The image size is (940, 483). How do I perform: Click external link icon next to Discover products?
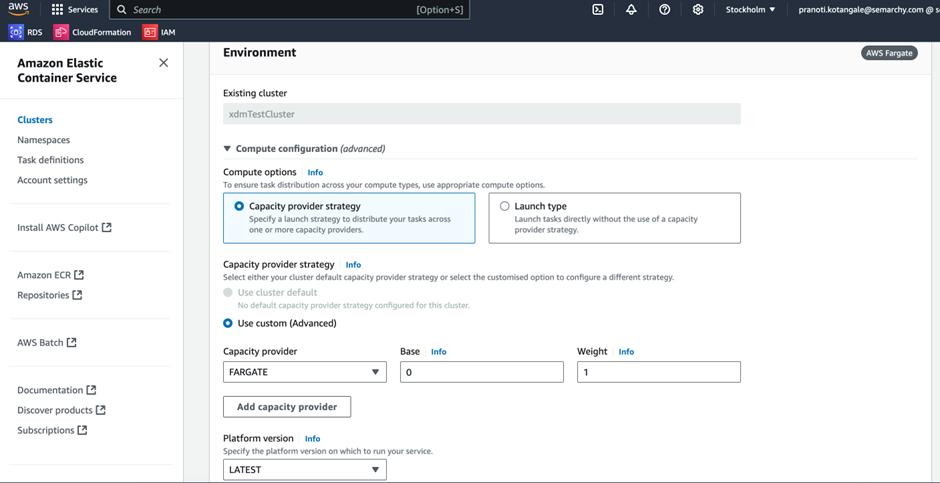click(101, 410)
